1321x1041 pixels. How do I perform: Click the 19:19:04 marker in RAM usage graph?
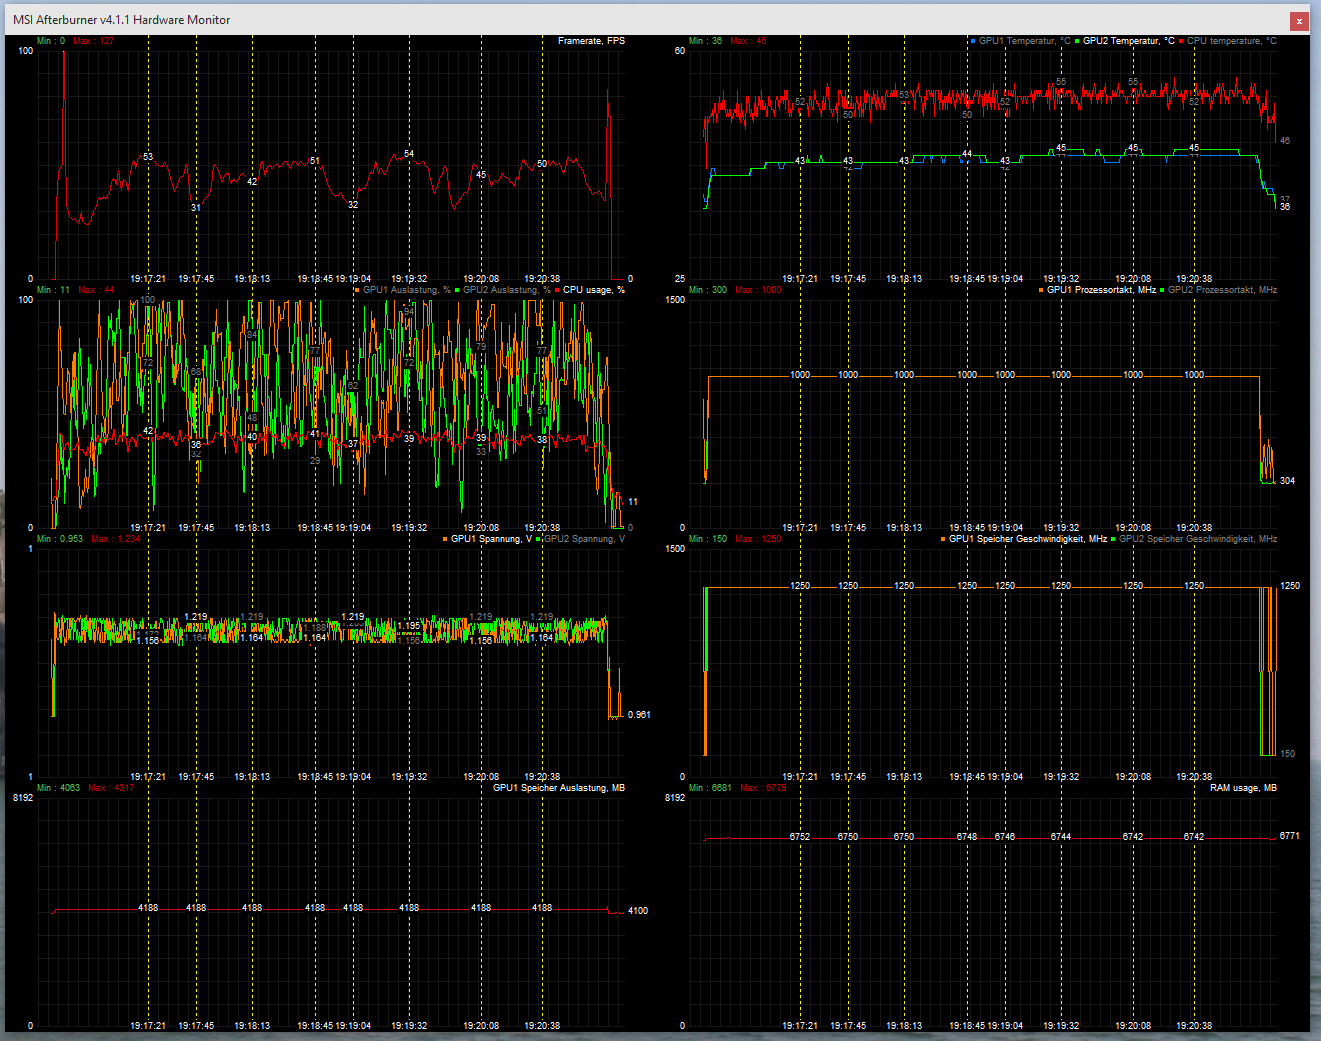point(1005,1026)
